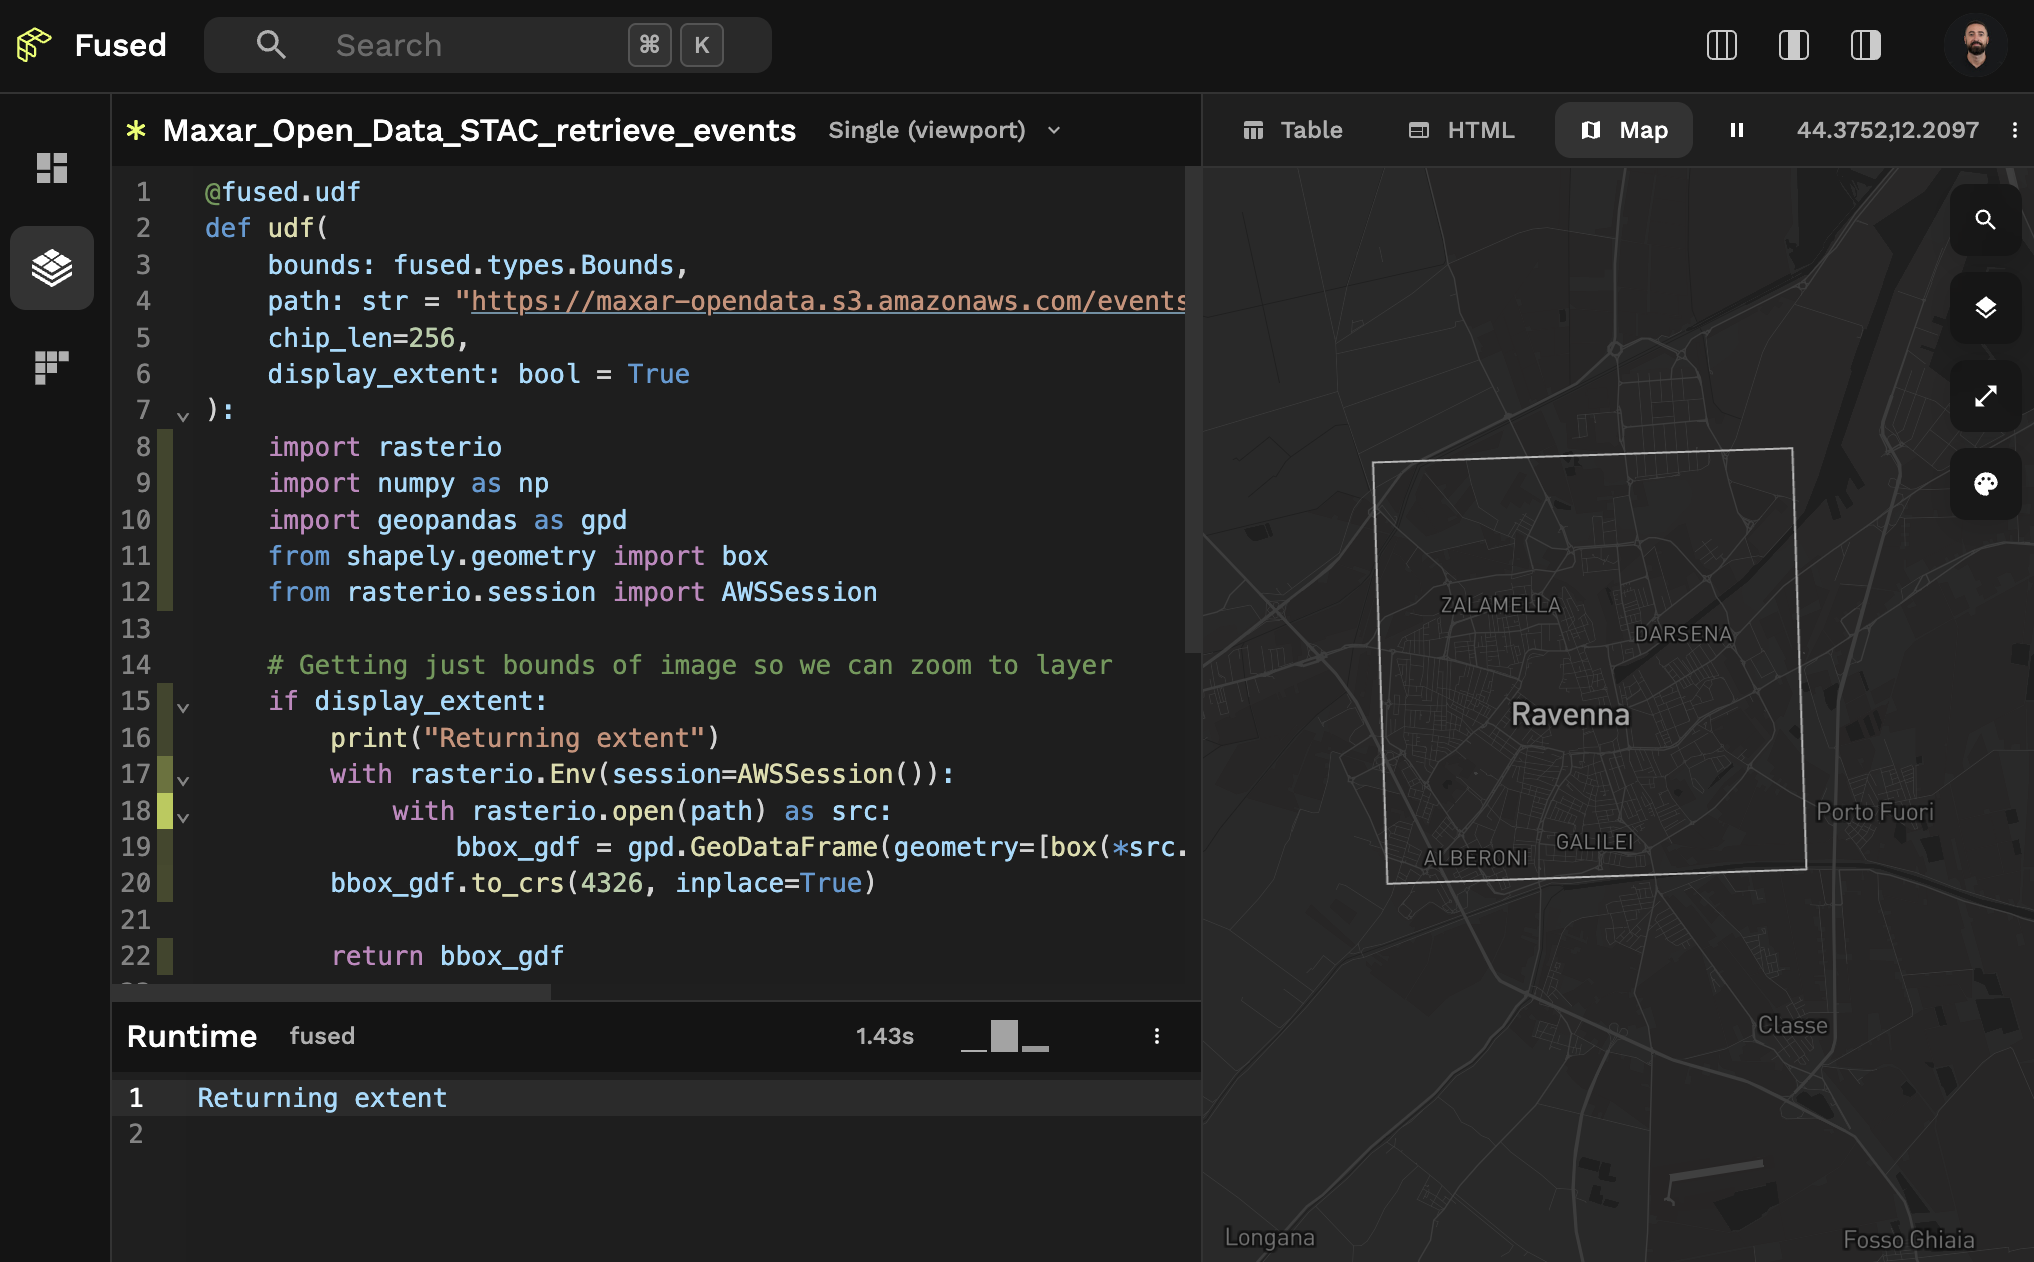This screenshot has width=2034, height=1262.
Task: Open your profile avatar menu
Action: click(1974, 44)
